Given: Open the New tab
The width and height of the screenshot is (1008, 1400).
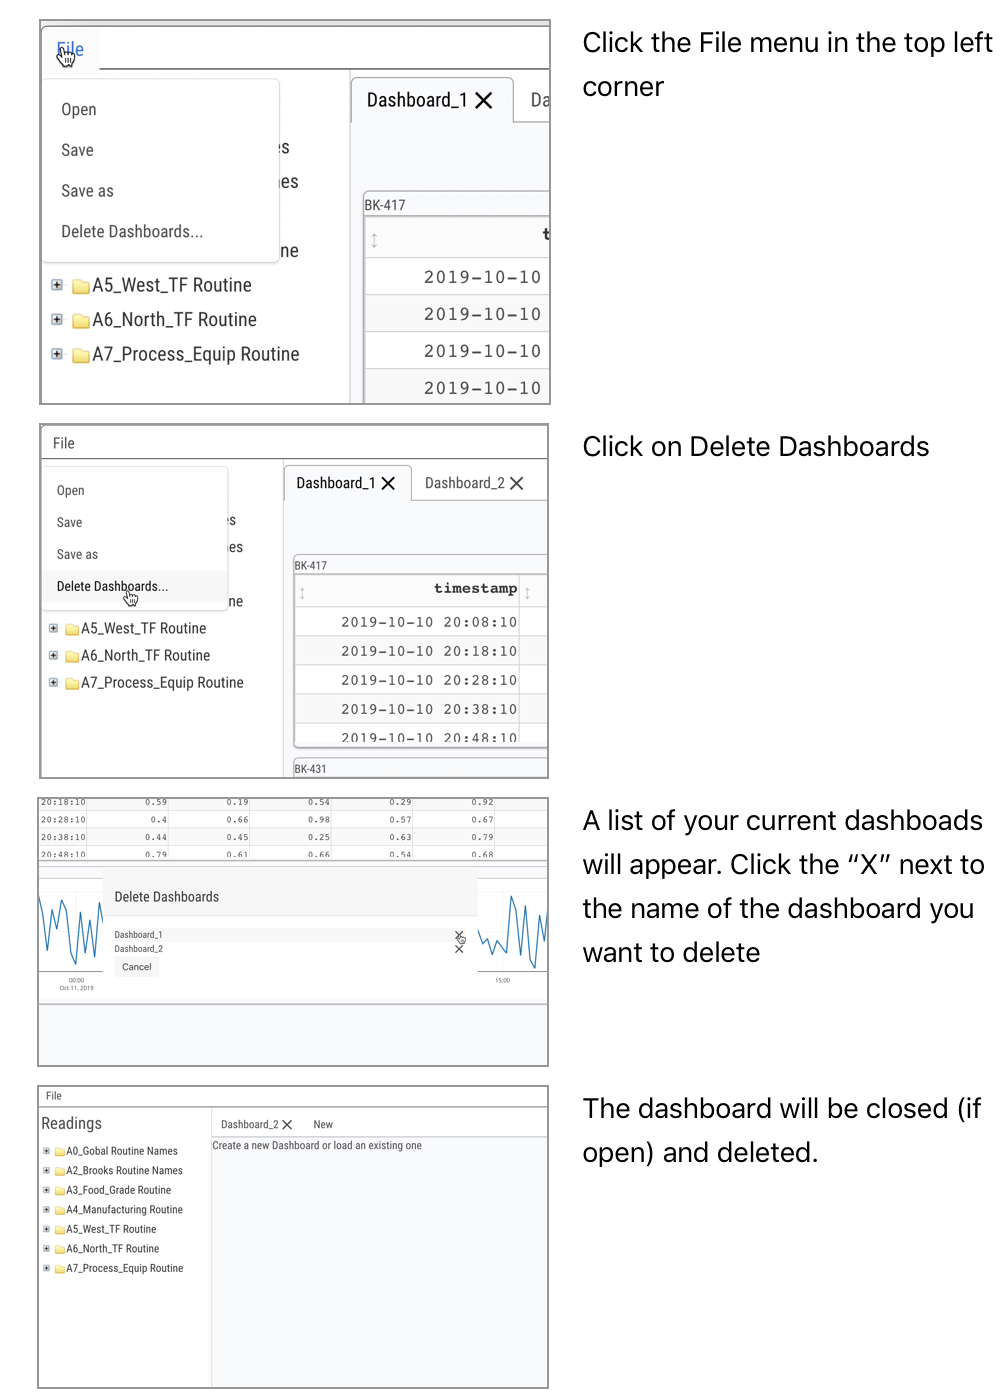Looking at the screenshot, I should (x=323, y=1125).
